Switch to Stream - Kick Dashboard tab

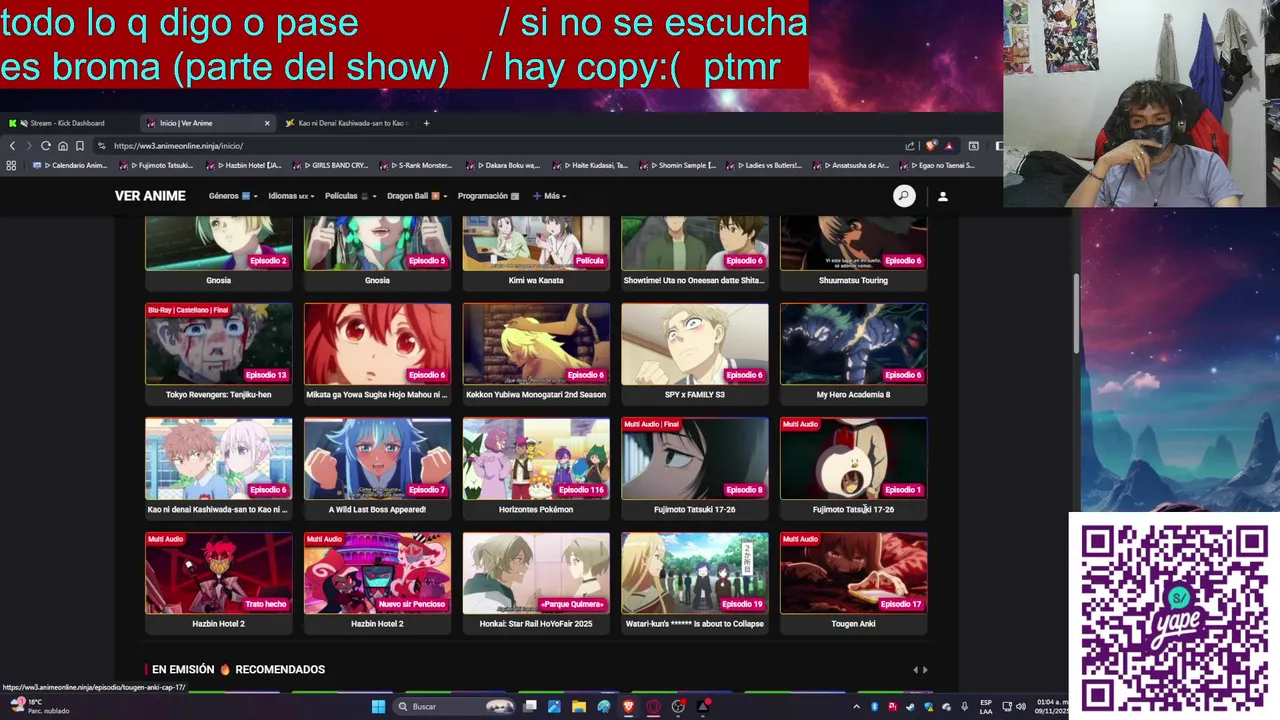point(67,123)
